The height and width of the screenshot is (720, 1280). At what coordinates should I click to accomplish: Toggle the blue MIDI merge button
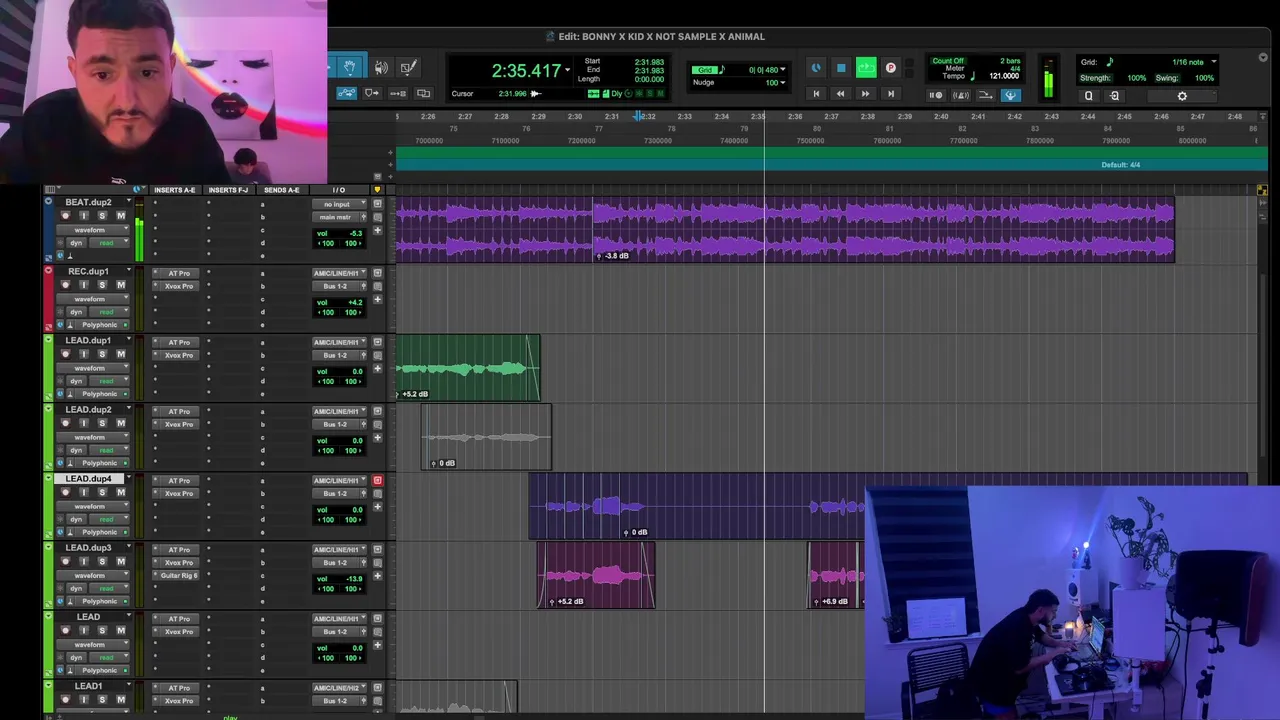(x=1010, y=95)
